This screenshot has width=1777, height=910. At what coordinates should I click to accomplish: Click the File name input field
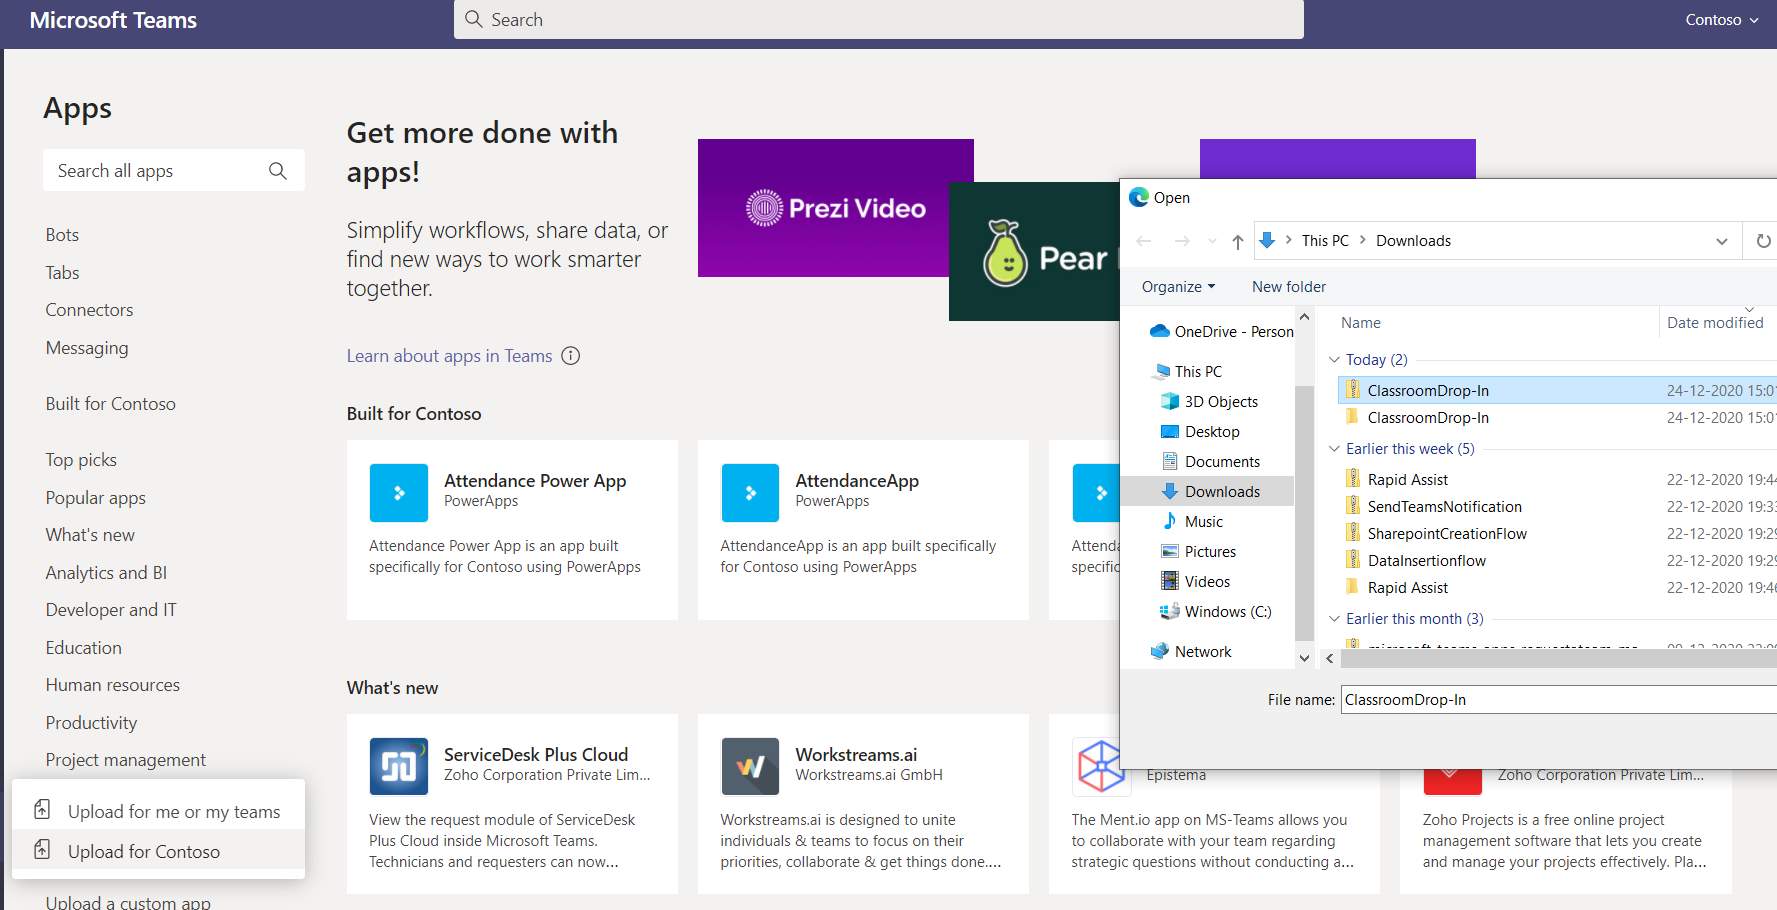pos(1558,700)
